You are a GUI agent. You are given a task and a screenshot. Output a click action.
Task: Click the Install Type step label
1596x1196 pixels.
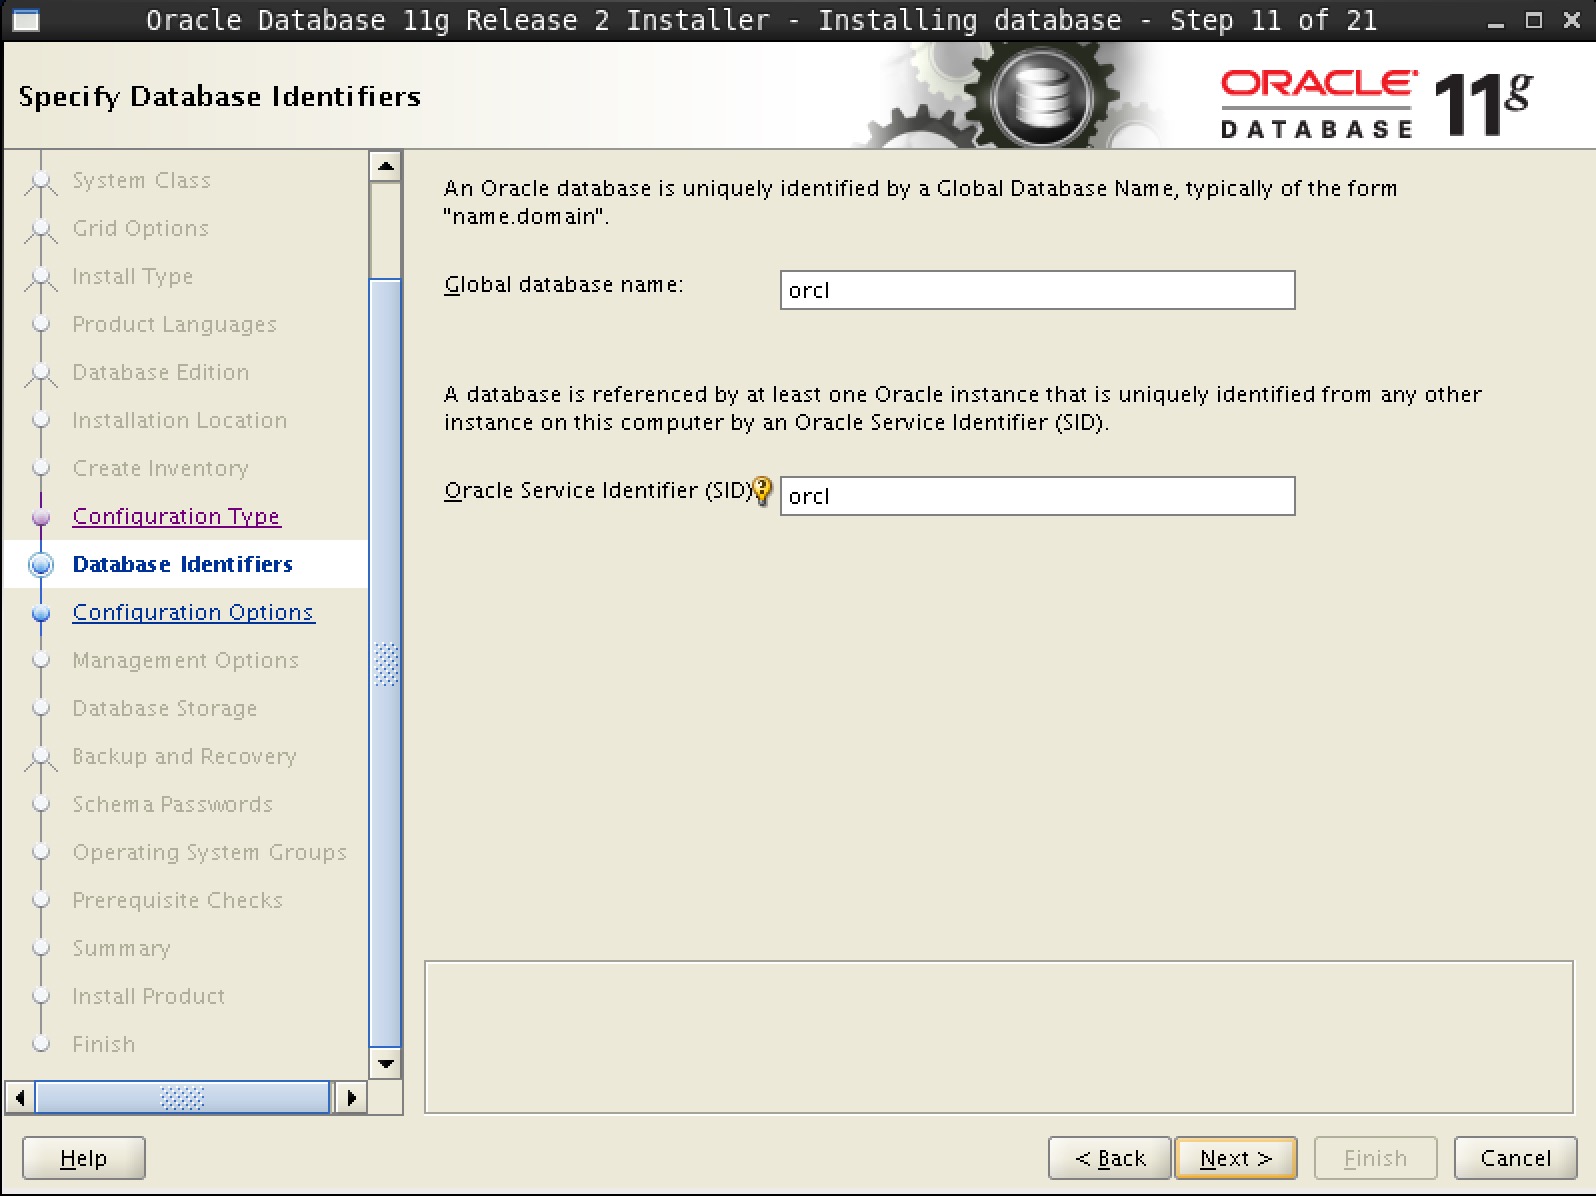(133, 276)
